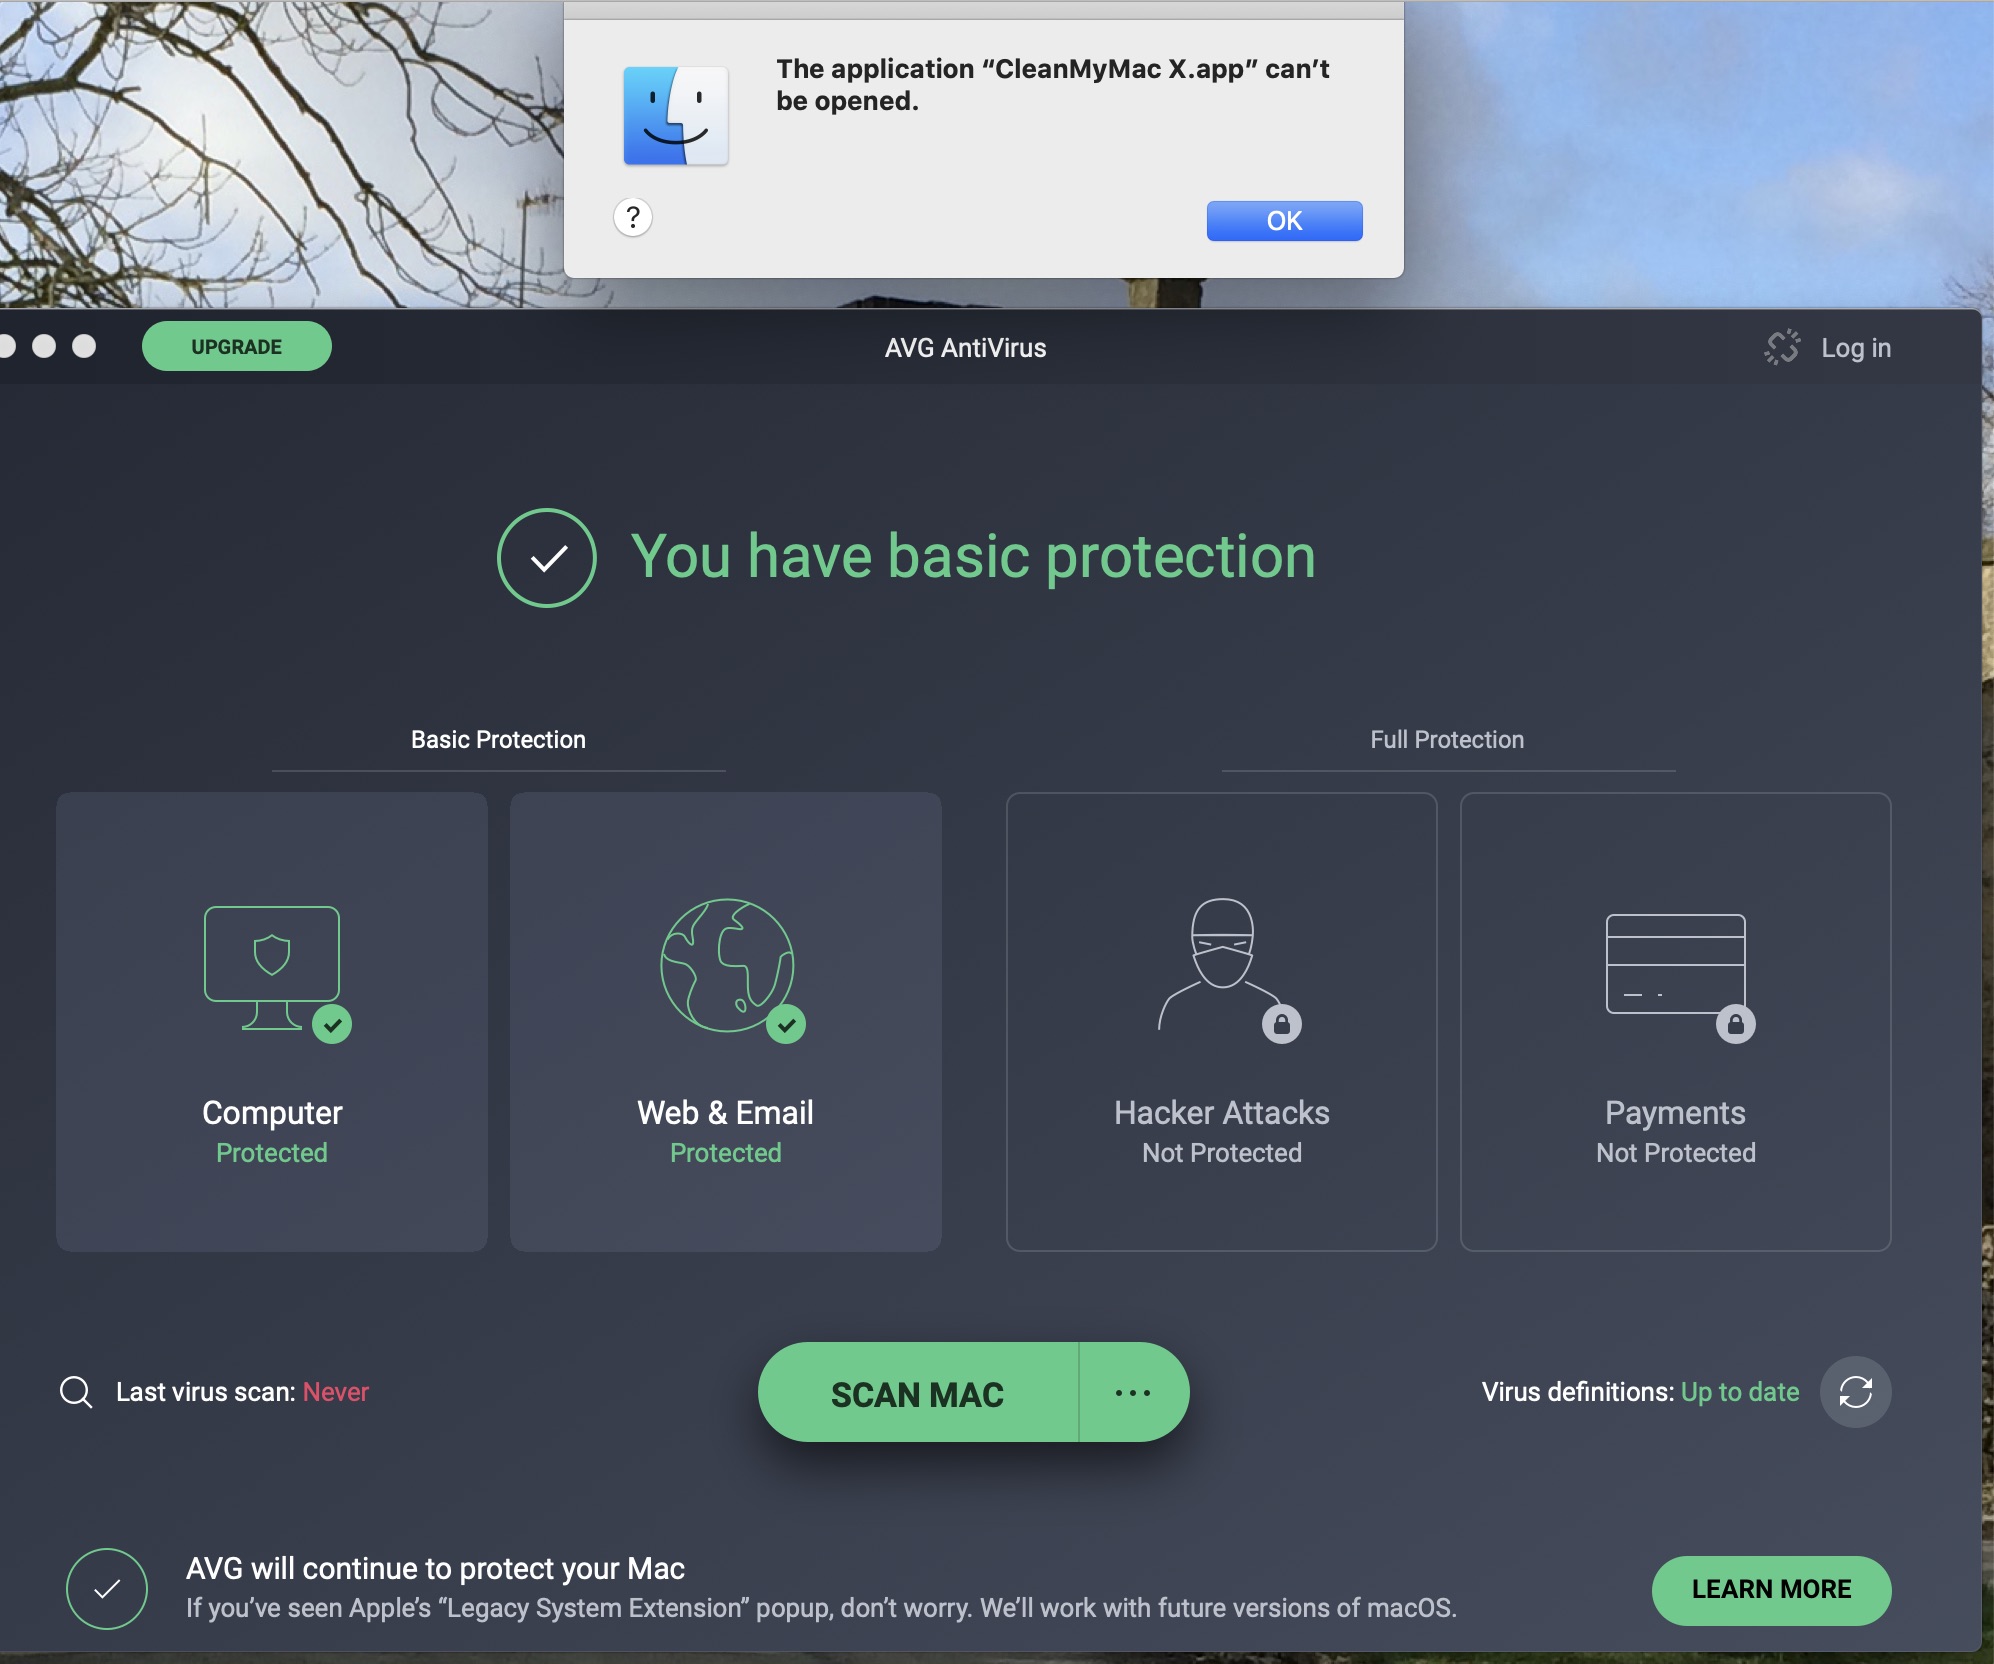Viewport: 1994px width, 1664px height.
Task: Click the red Never scan status text
Action: (335, 1392)
